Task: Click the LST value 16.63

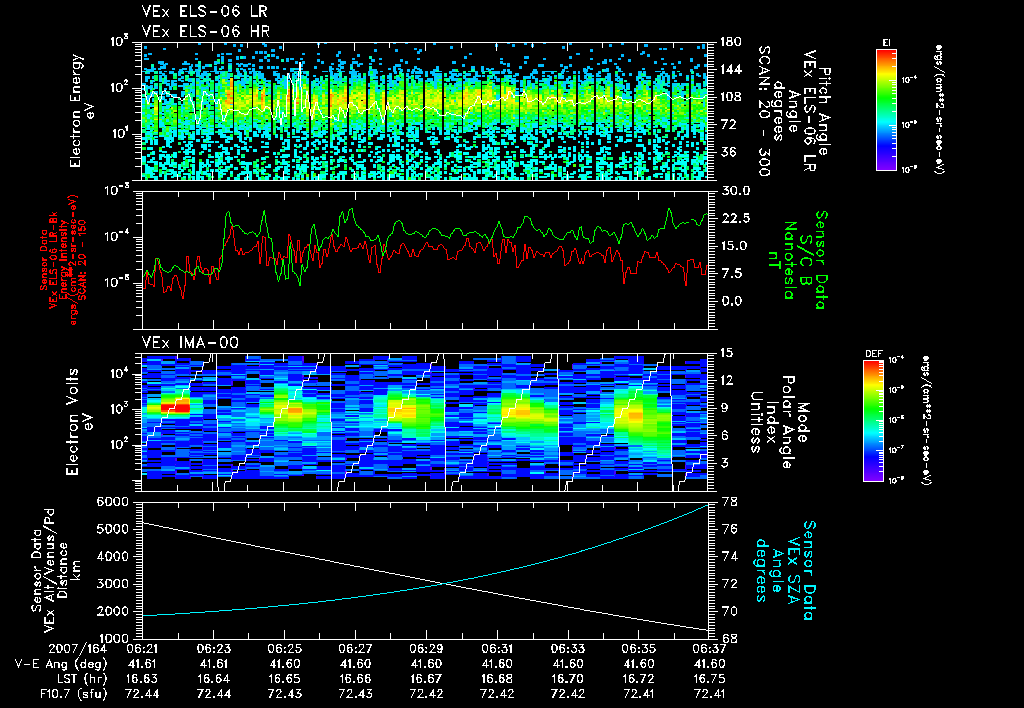Action: (x=142, y=679)
